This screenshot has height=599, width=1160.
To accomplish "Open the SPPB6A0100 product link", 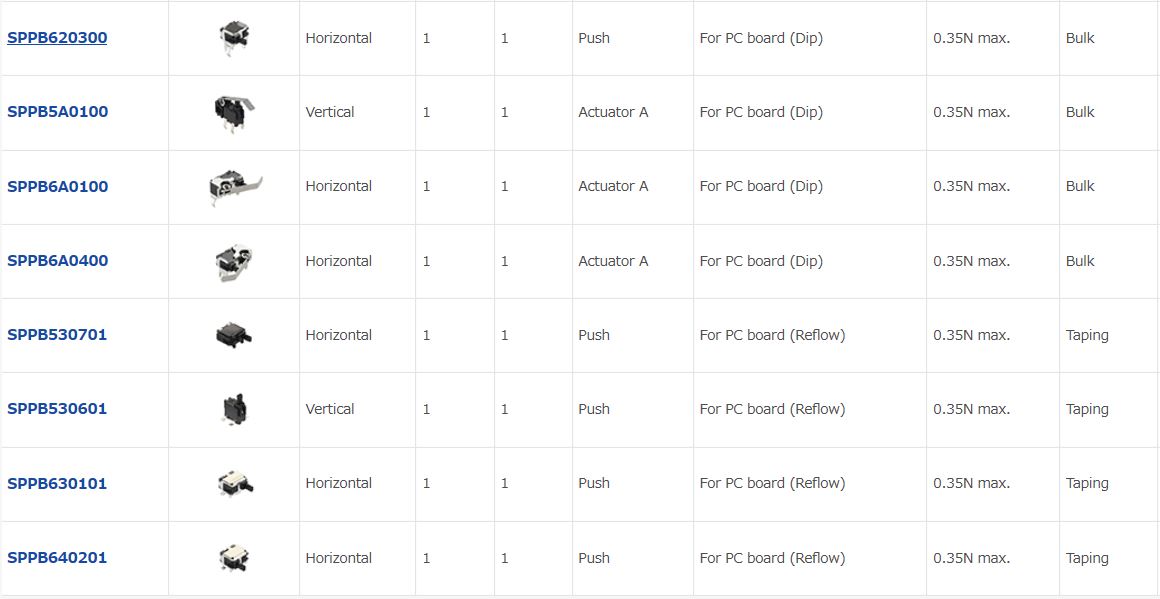I will [58, 186].
